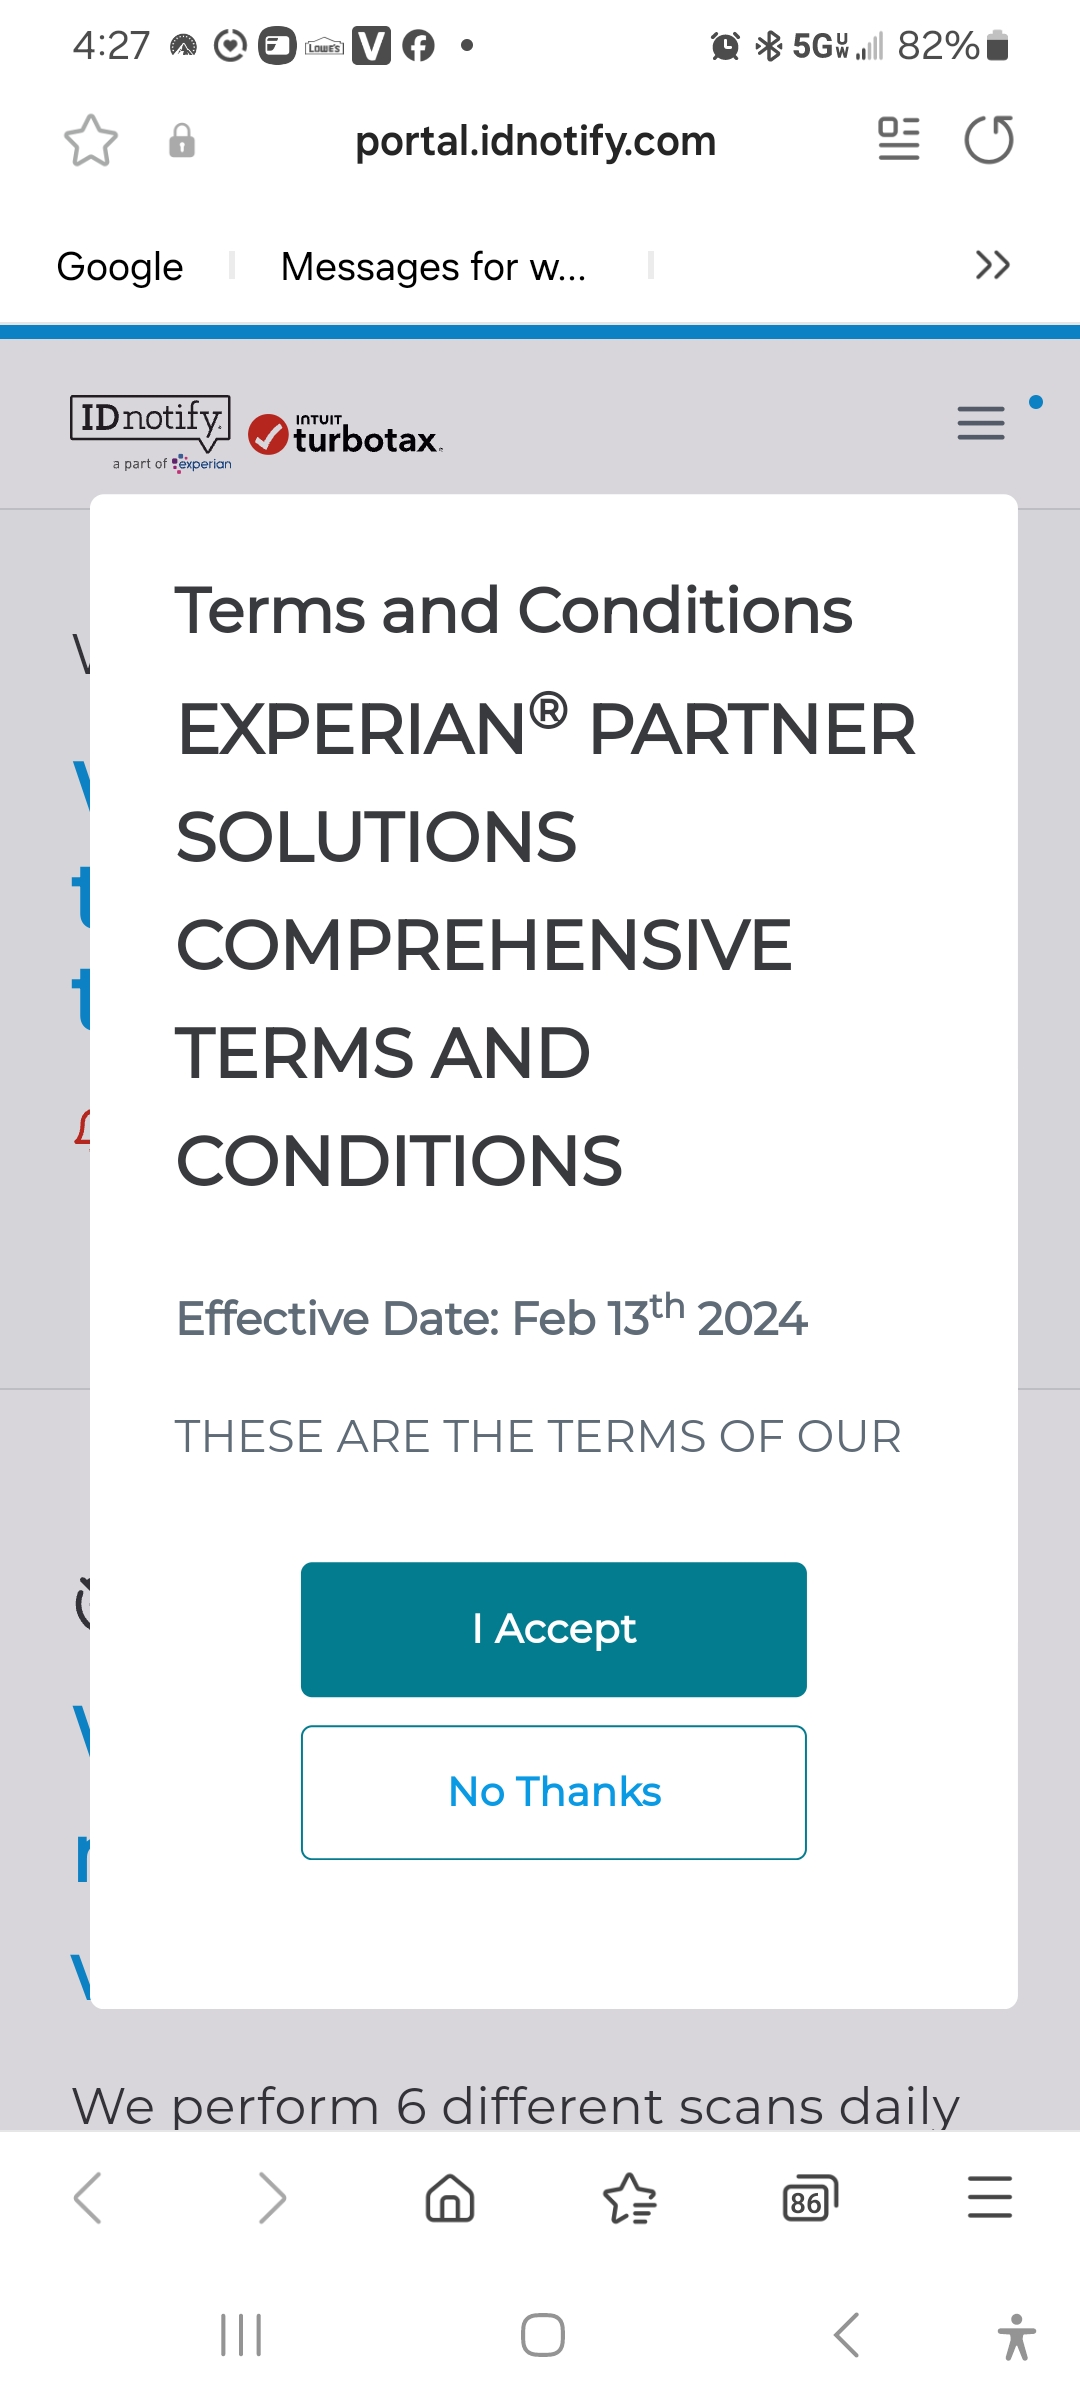Expand more bookmark shortcuts with the double chevron
The height and width of the screenshot is (2400, 1080).
point(993,265)
